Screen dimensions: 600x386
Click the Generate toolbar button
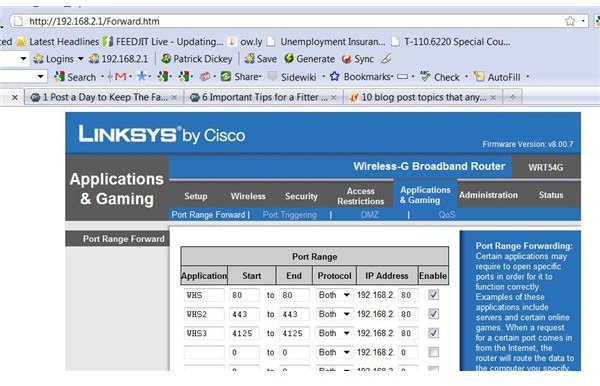pos(310,59)
